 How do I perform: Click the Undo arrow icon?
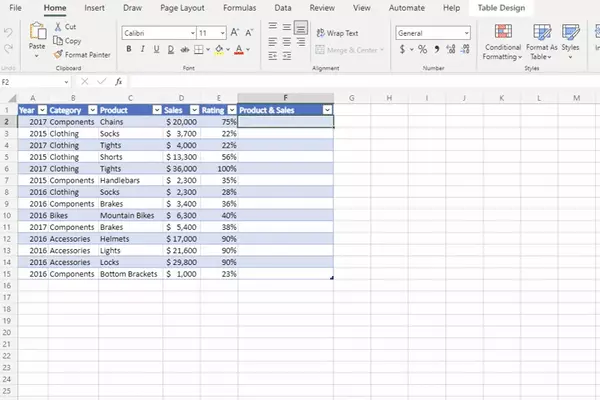[8, 33]
